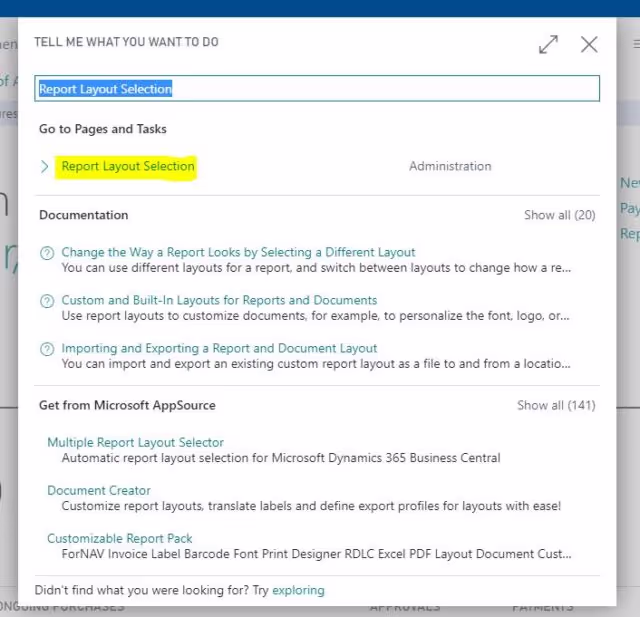Show all 141 AppSource results
This screenshot has width=640, height=617.
point(556,405)
